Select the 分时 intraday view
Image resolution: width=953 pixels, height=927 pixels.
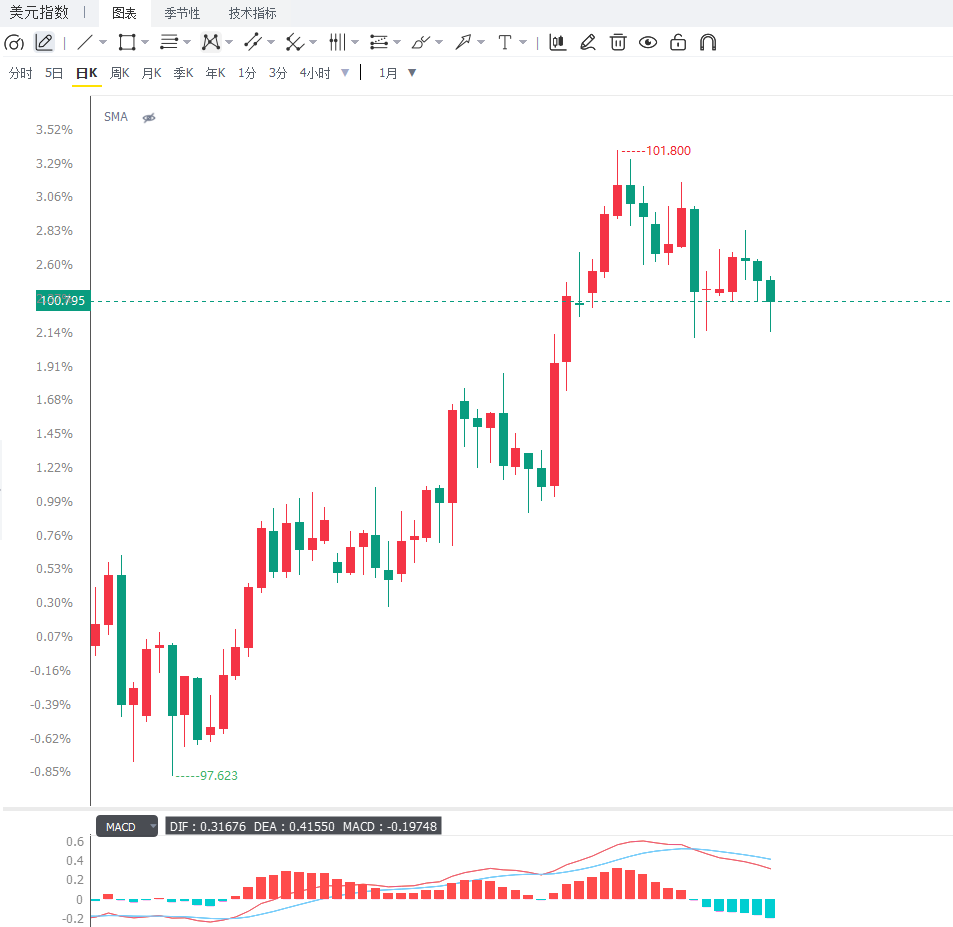(x=21, y=74)
